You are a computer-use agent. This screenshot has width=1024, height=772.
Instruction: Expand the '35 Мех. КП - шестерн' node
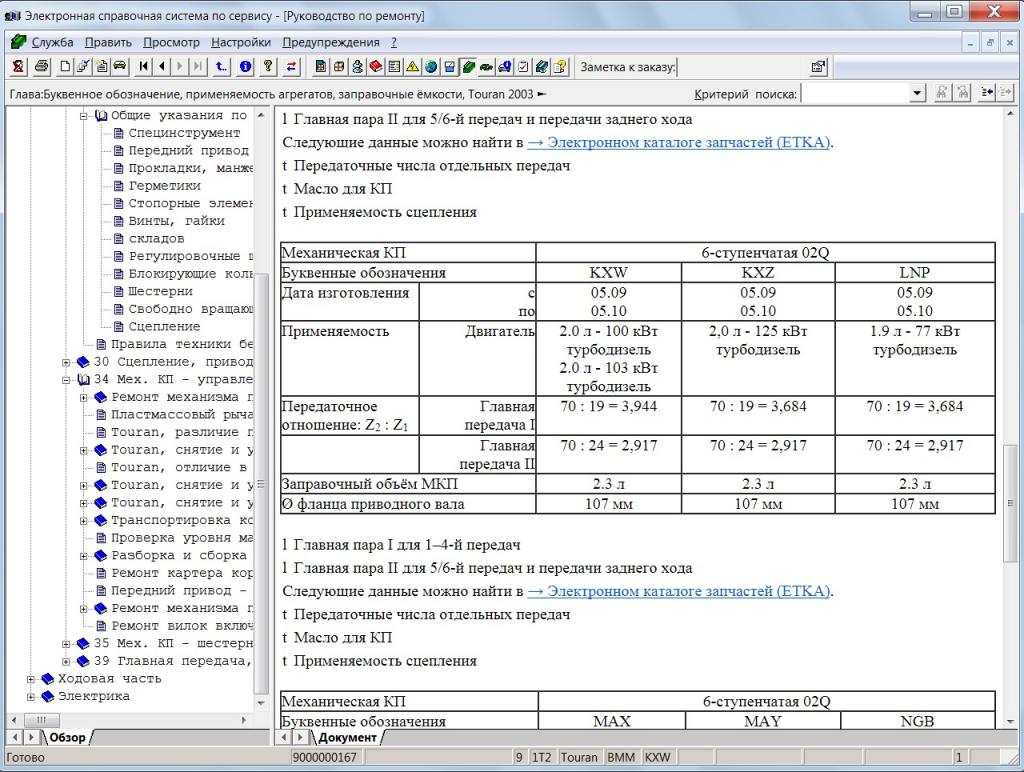66,644
